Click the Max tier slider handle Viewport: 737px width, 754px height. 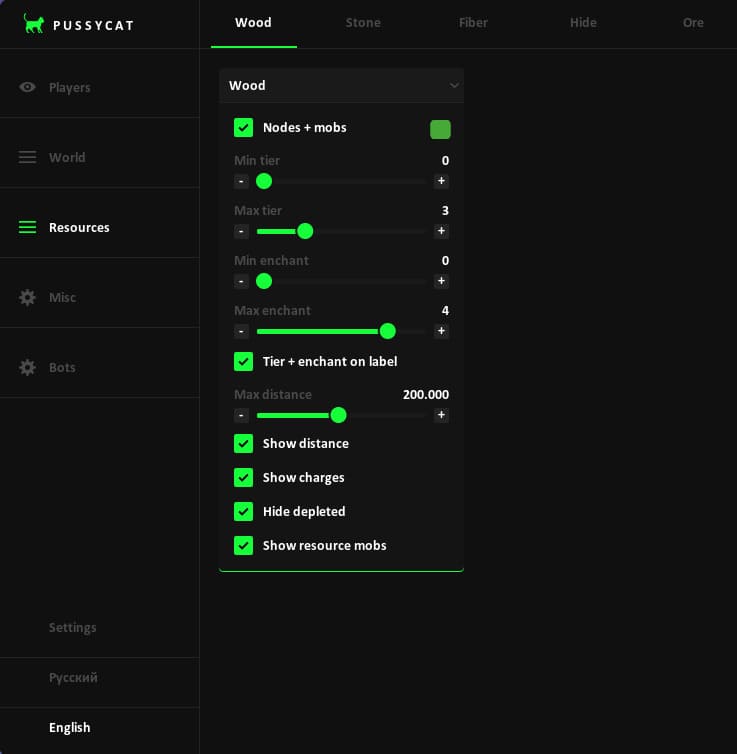tap(305, 231)
